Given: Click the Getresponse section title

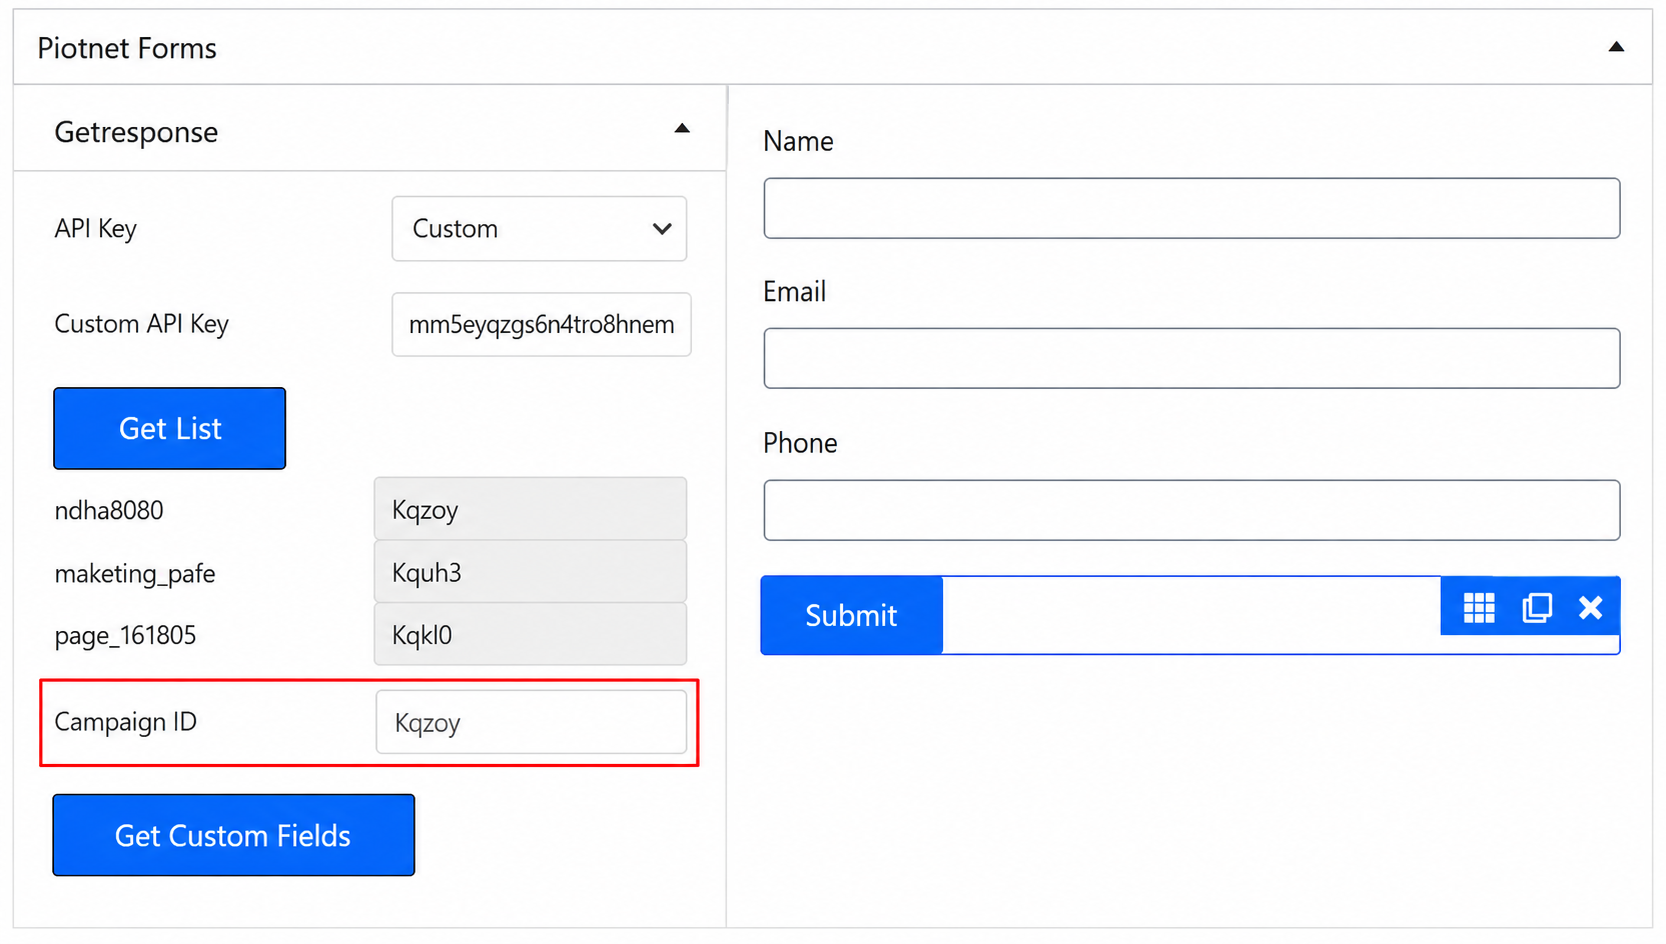Looking at the screenshot, I should 136,132.
